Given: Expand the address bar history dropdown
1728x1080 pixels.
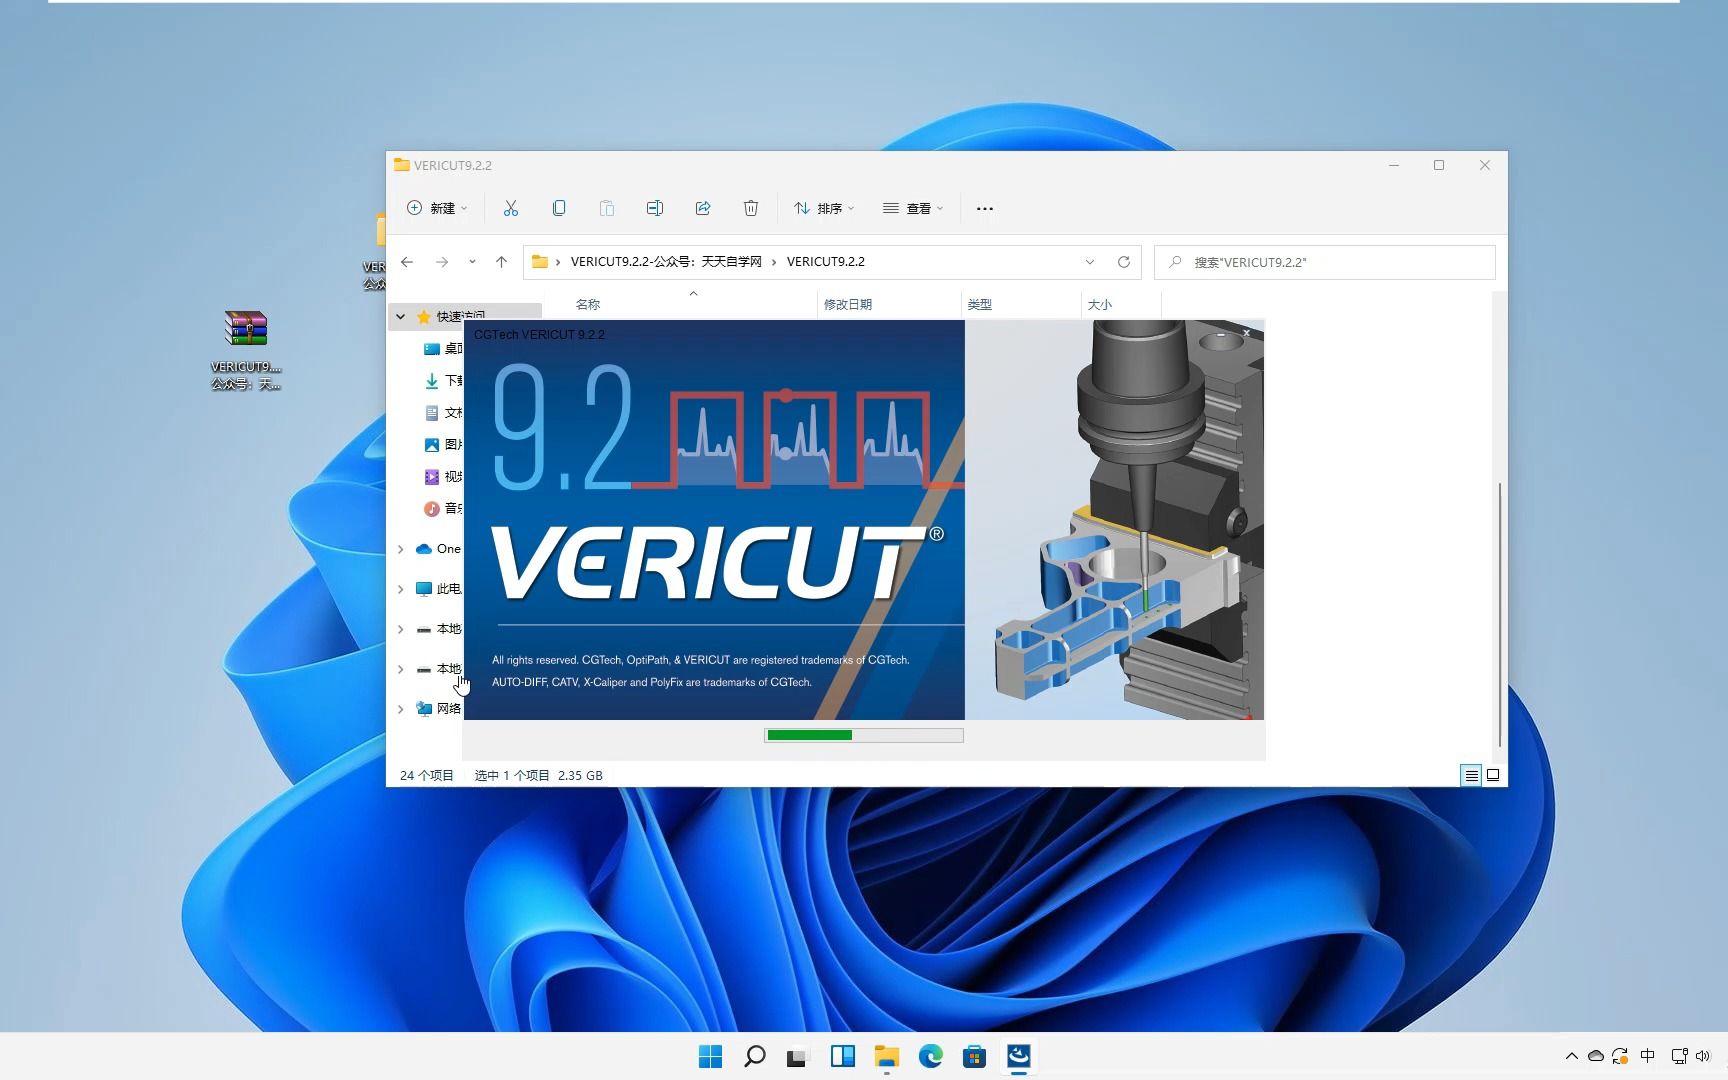Looking at the screenshot, I should point(1090,262).
